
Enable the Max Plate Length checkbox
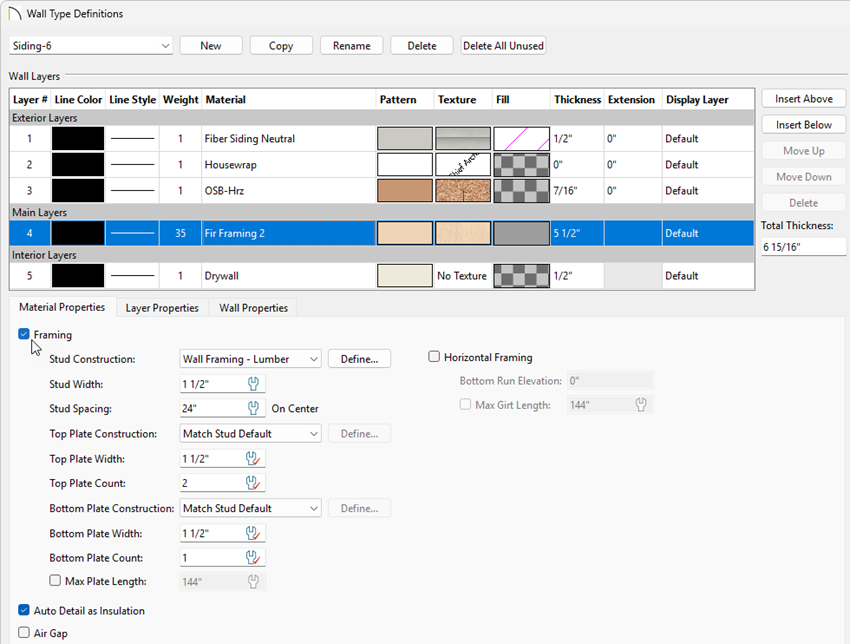pyautogui.click(x=55, y=581)
